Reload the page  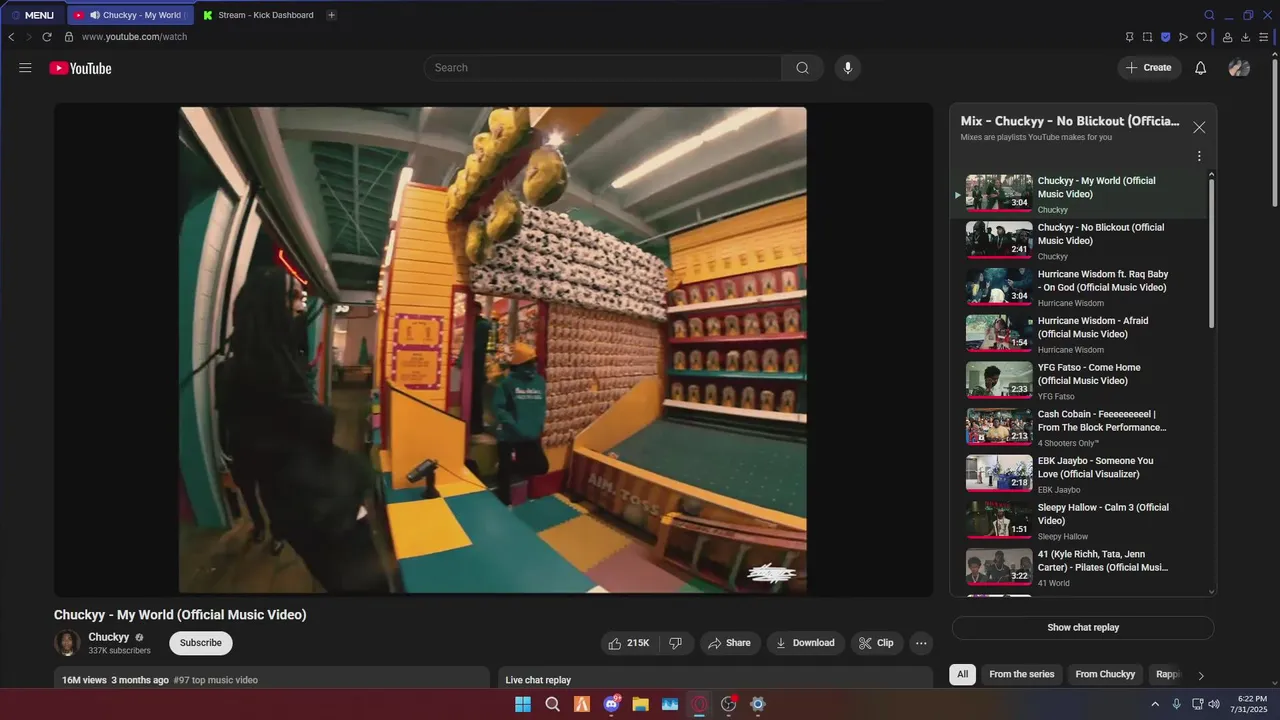pos(46,37)
